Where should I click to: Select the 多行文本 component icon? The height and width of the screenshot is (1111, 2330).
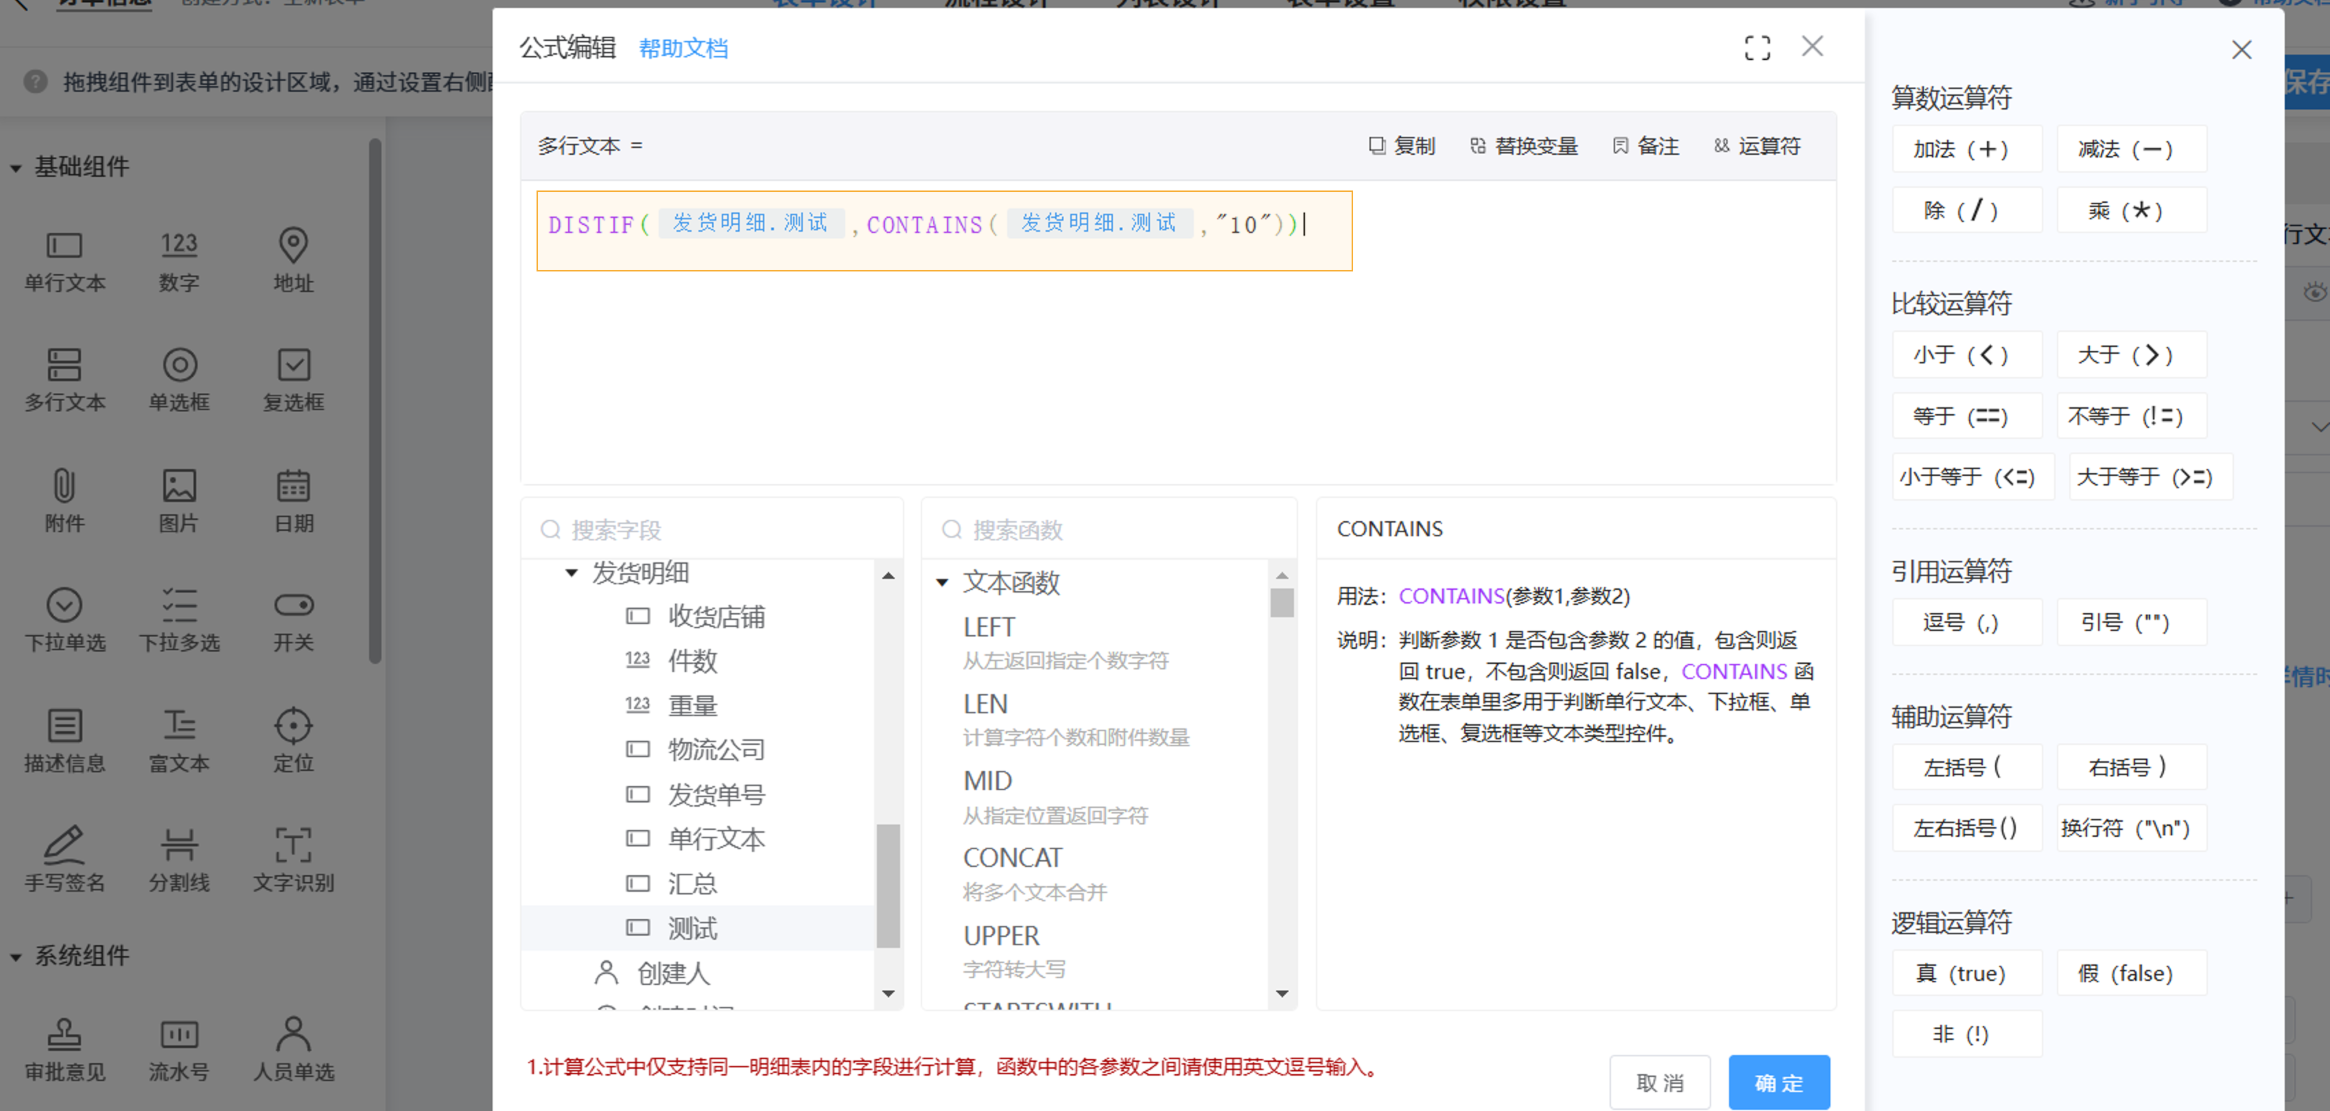click(x=64, y=380)
